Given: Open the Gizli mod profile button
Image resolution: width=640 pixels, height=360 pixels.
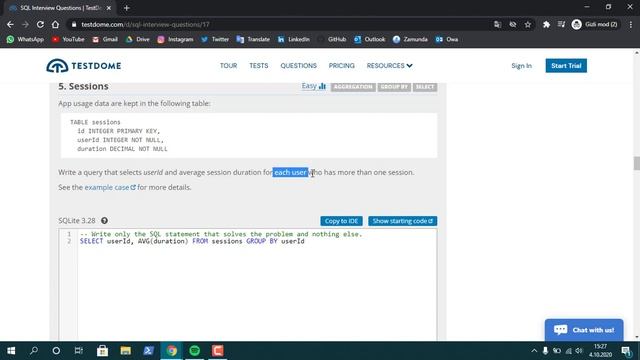Looking at the screenshot, I should tap(595, 24).
